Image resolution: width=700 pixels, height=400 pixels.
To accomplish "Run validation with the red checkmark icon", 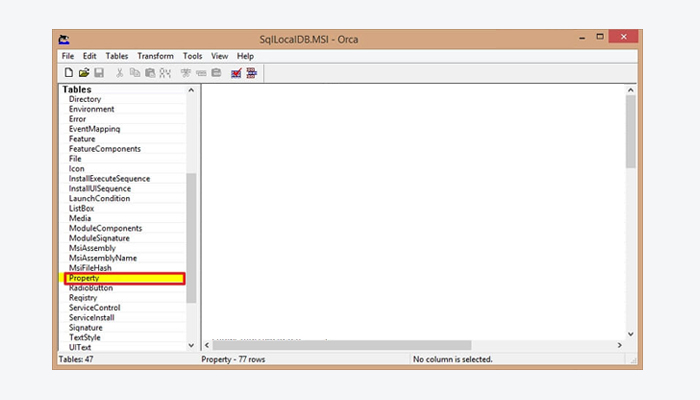I will 236,73.
